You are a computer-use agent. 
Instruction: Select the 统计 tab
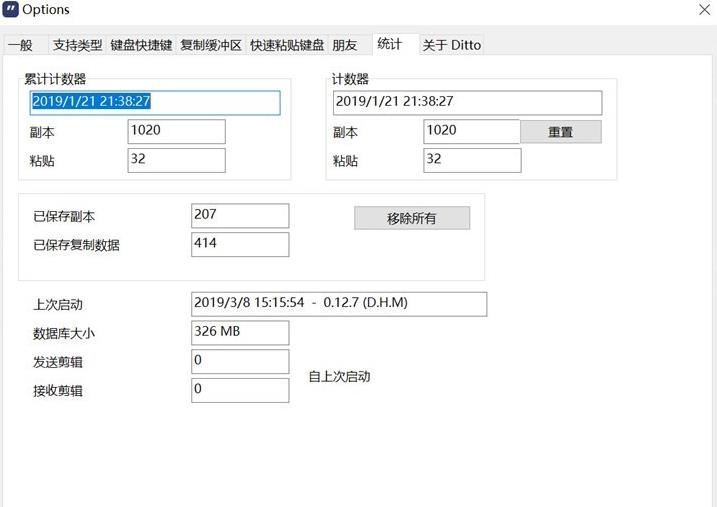point(395,44)
